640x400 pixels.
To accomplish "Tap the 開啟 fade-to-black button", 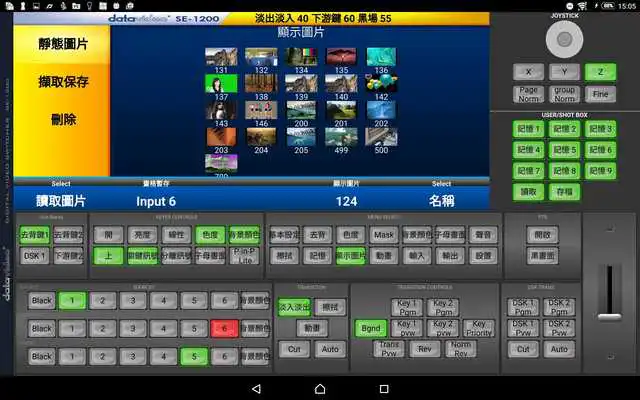I will pos(542,235).
